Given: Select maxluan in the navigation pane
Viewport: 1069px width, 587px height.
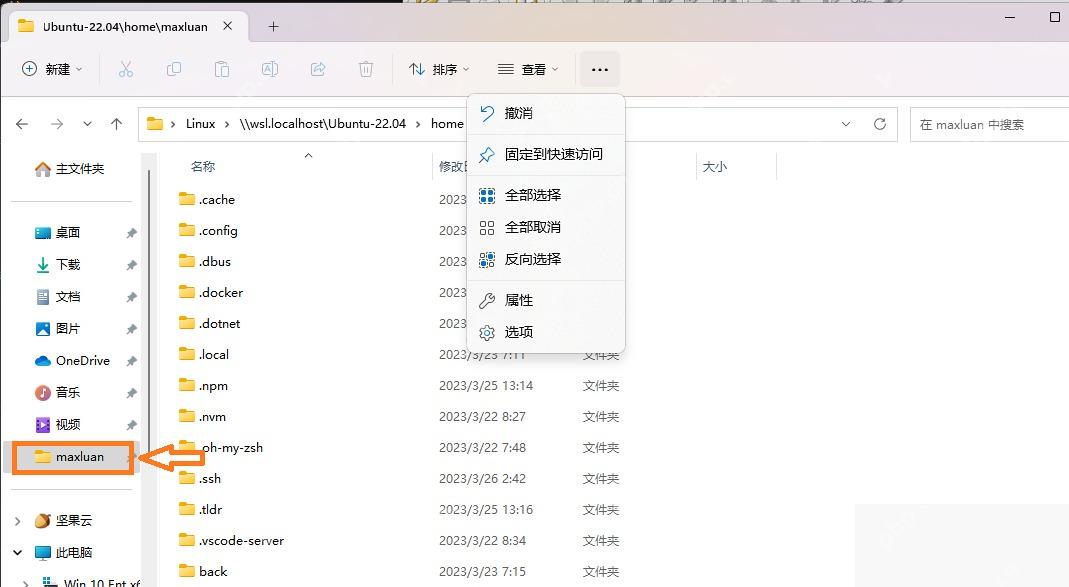Looking at the screenshot, I should coord(72,457).
